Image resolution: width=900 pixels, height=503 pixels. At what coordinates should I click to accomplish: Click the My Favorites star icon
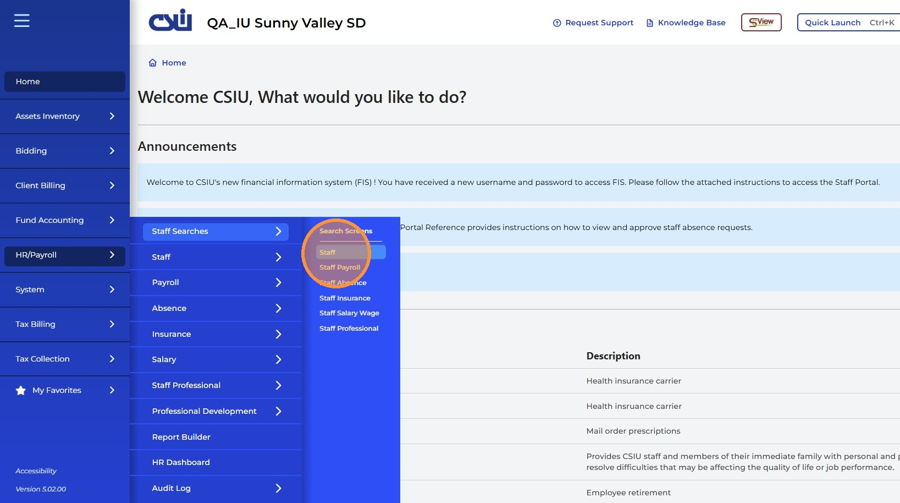click(21, 390)
